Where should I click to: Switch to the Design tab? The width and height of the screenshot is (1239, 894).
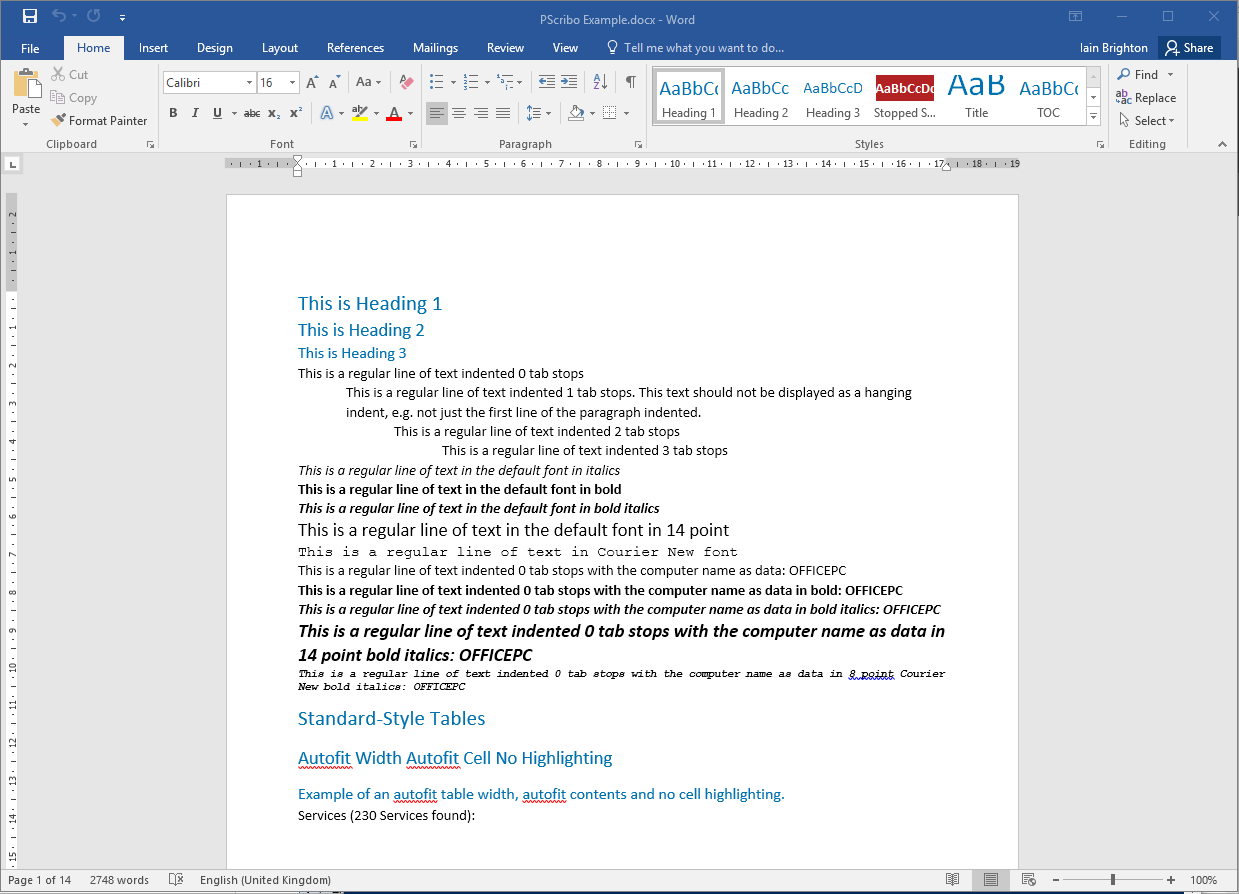click(x=214, y=48)
